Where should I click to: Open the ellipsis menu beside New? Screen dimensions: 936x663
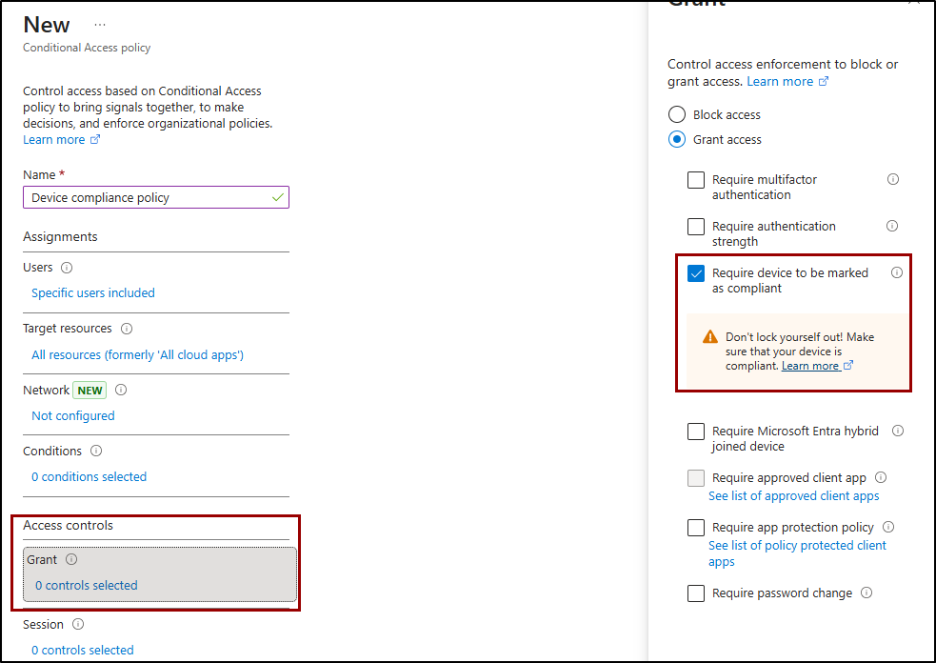pyautogui.click(x=99, y=24)
